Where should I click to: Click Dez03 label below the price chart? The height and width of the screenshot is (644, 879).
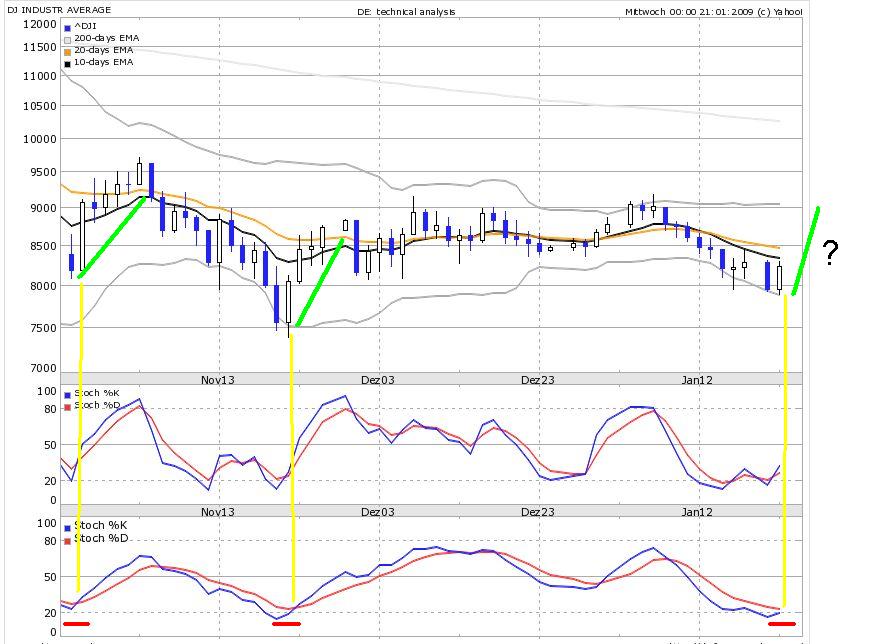click(378, 380)
